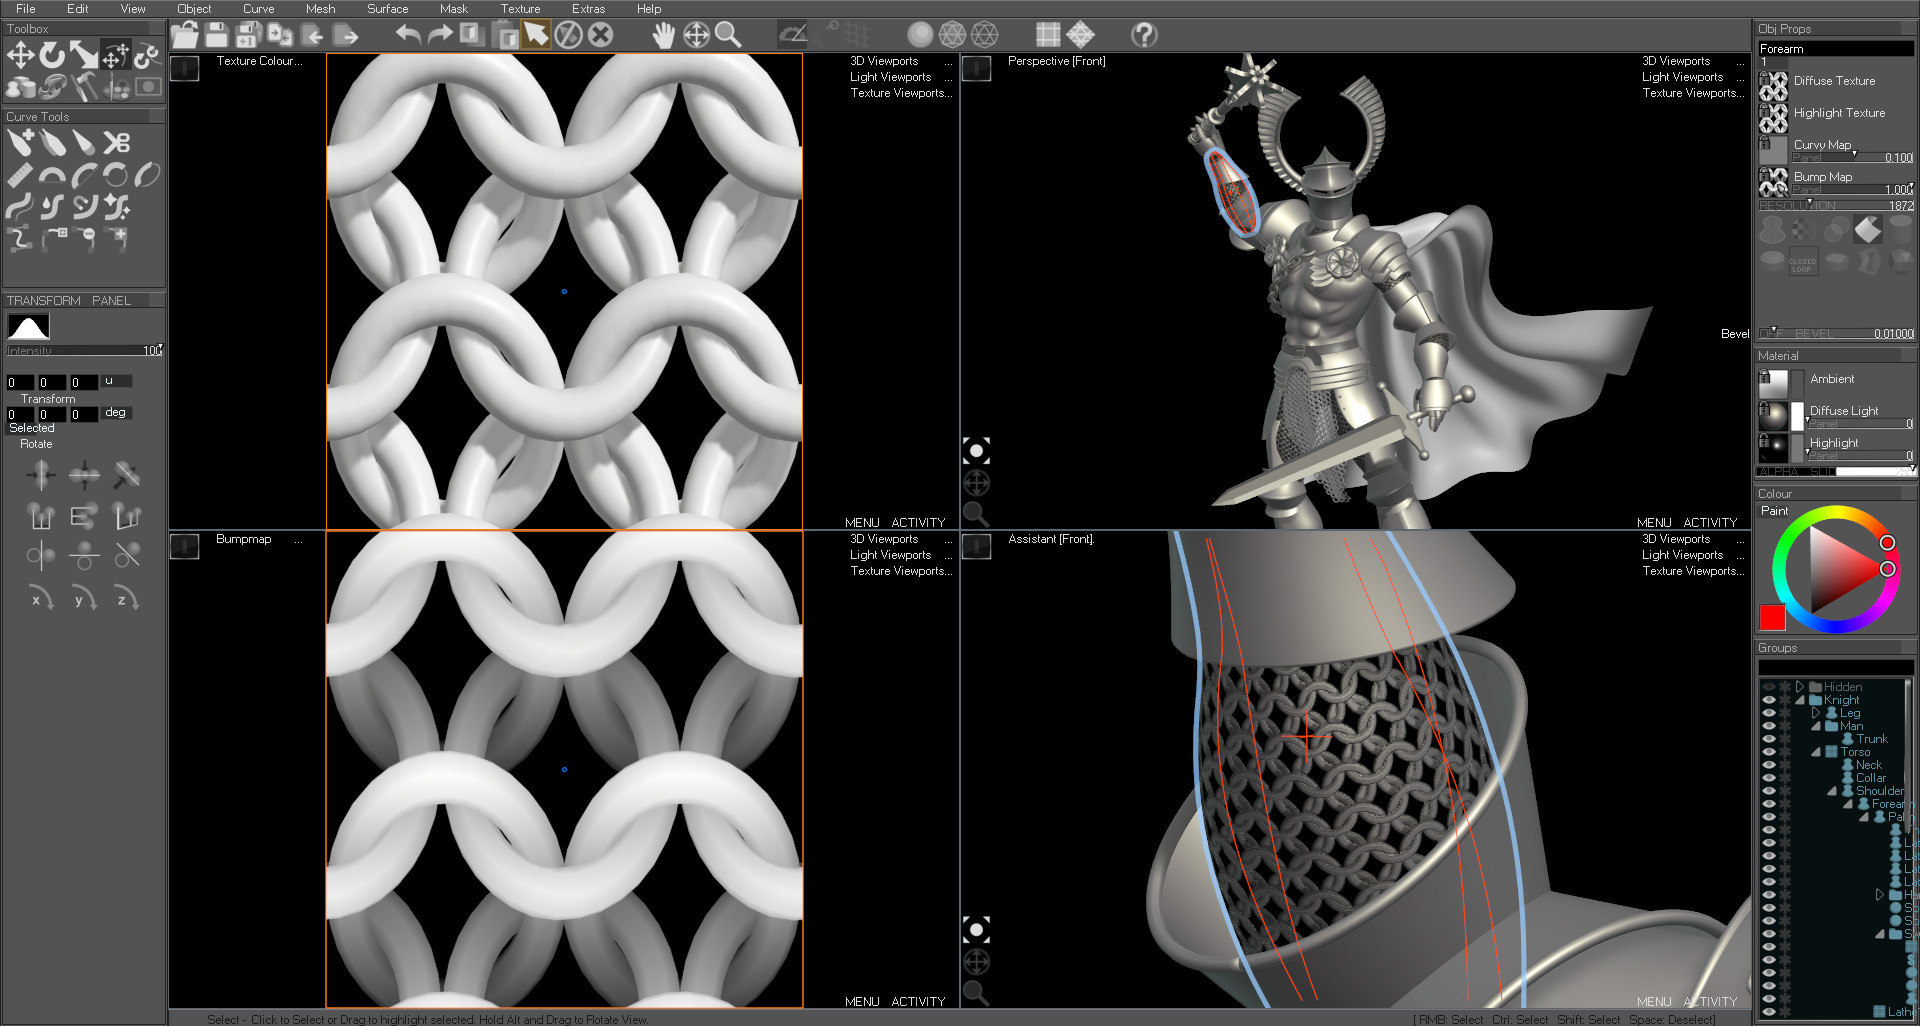
Task: Click MENU in the Perspective viewport
Action: click(x=1653, y=522)
